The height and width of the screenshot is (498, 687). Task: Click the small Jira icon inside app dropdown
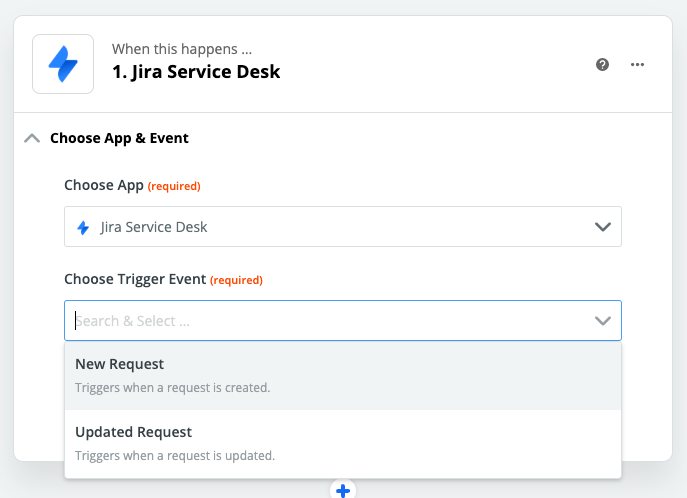(x=83, y=227)
